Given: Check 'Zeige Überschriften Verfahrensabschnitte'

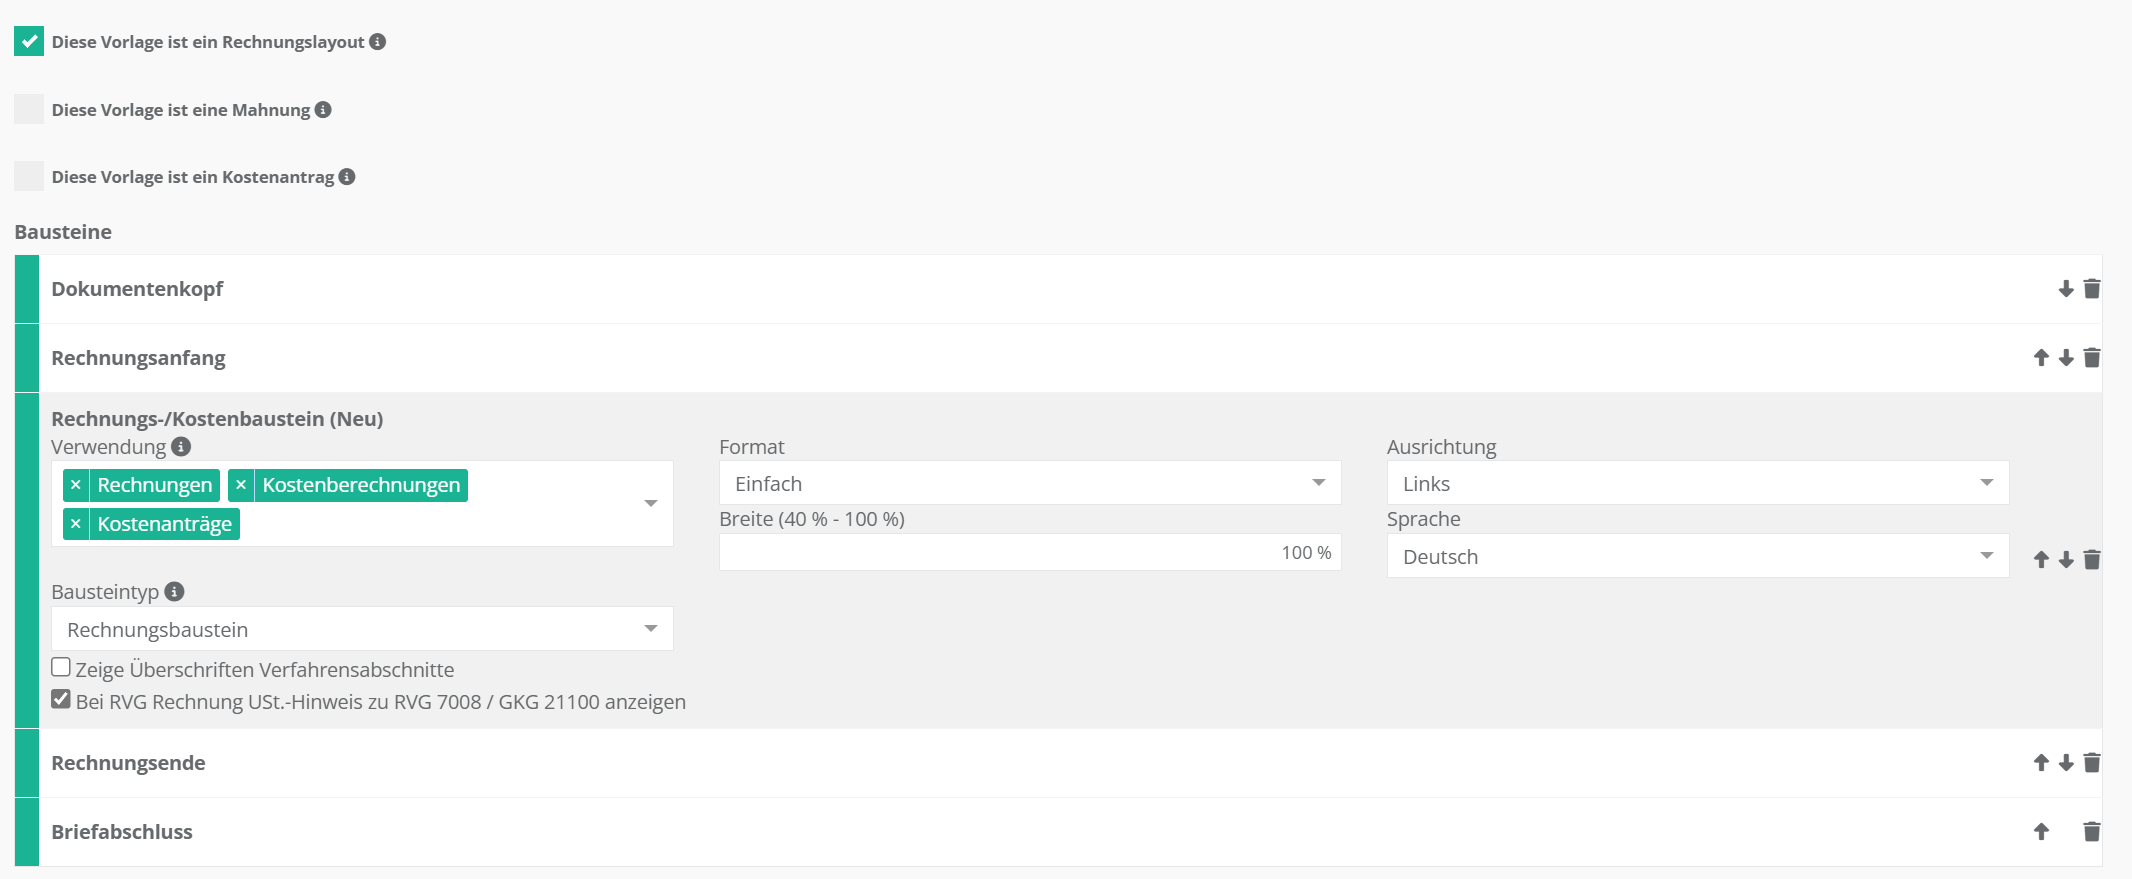Looking at the screenshot, I should pyautogui.click(x=61, y=668).
